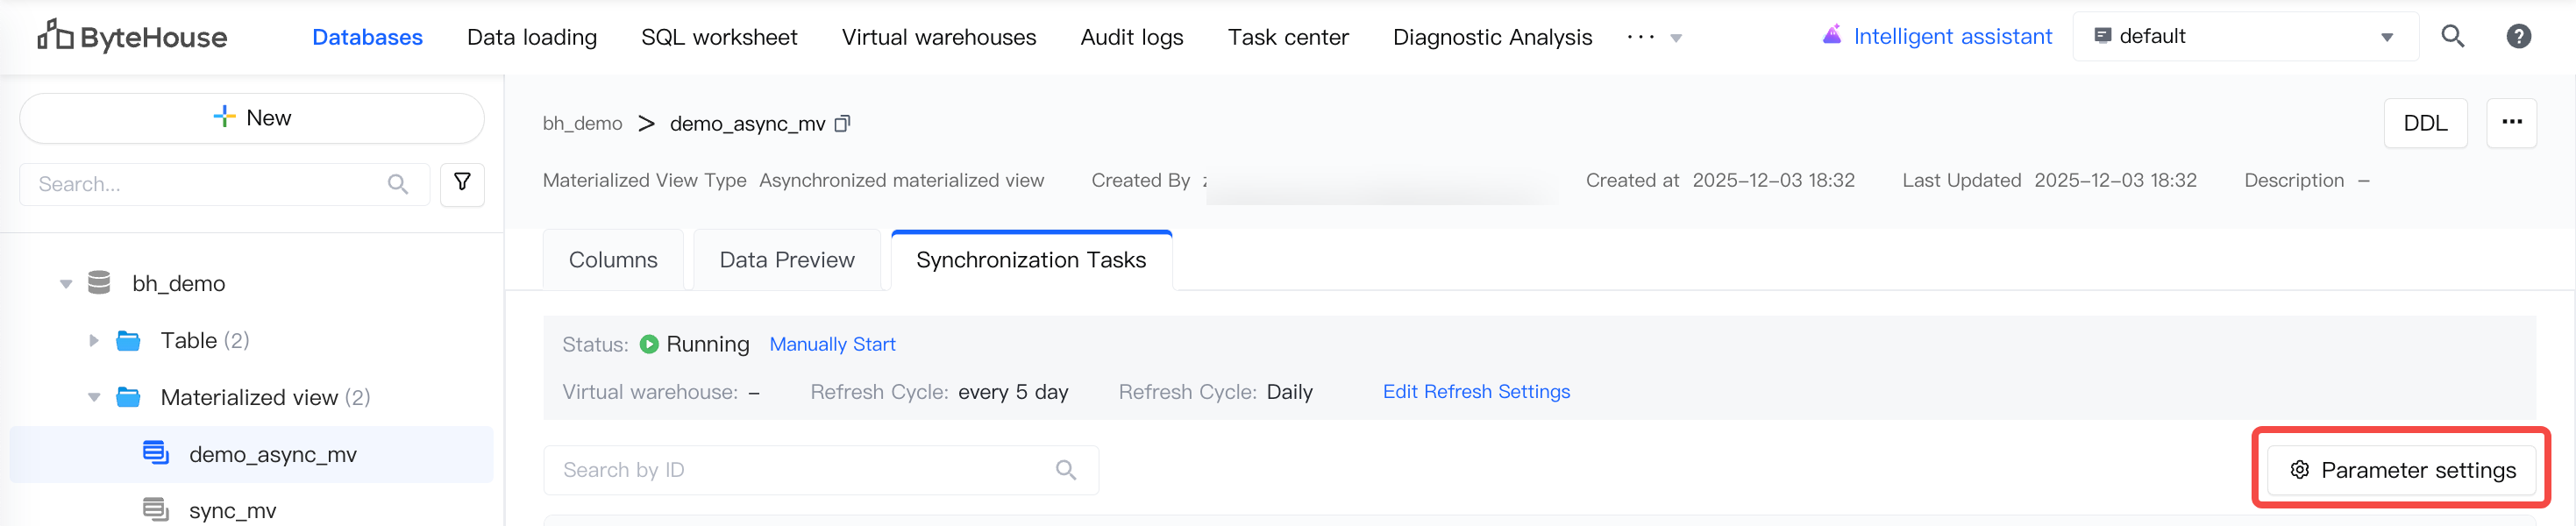Open the three-dot more actions button

[x=2511, y=123]
